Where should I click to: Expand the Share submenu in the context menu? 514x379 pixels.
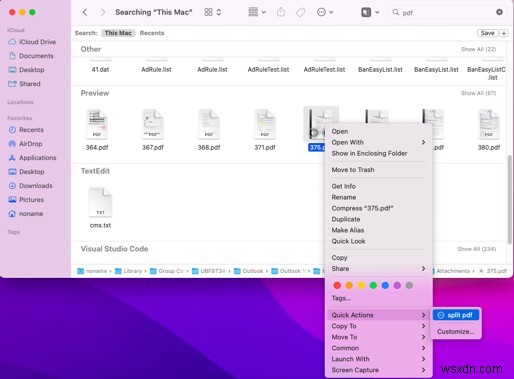coord(378,269)
